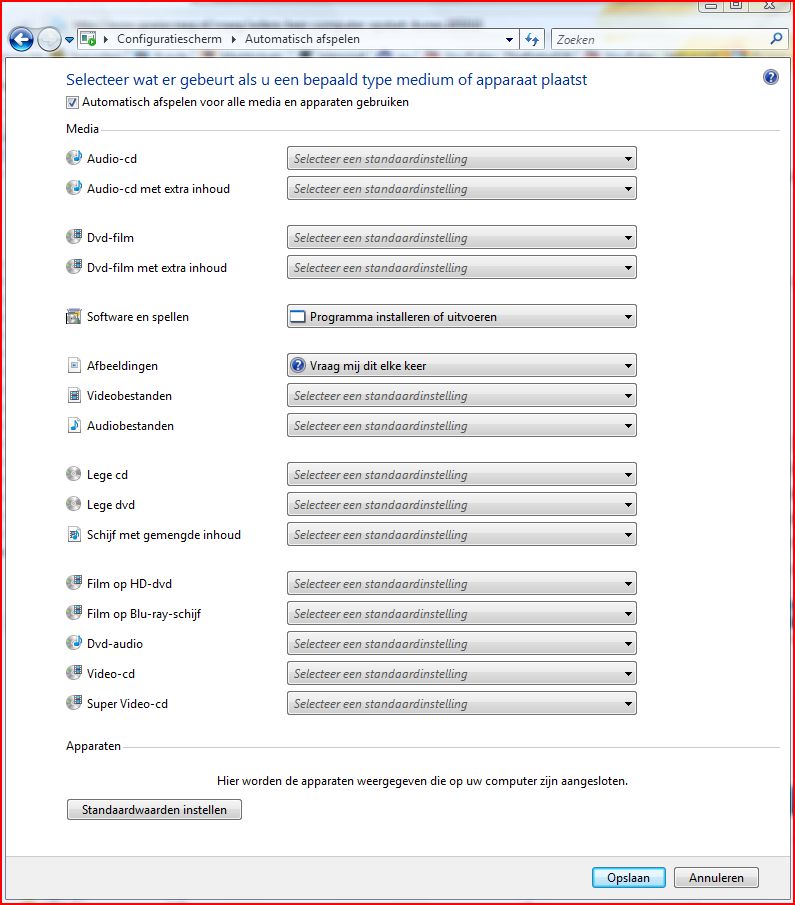Click Standaardwaarden instellen under Apparaten
The width and height of the screenshot is (795, 905).
click(154, 809)
